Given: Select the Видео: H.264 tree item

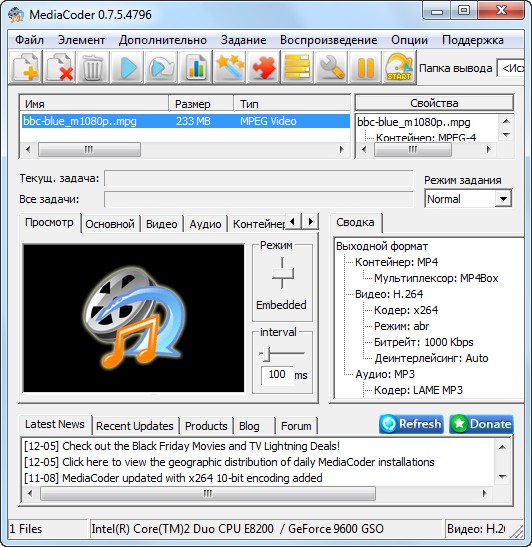Looking at the screenshot, I should (x=389, y=294).
